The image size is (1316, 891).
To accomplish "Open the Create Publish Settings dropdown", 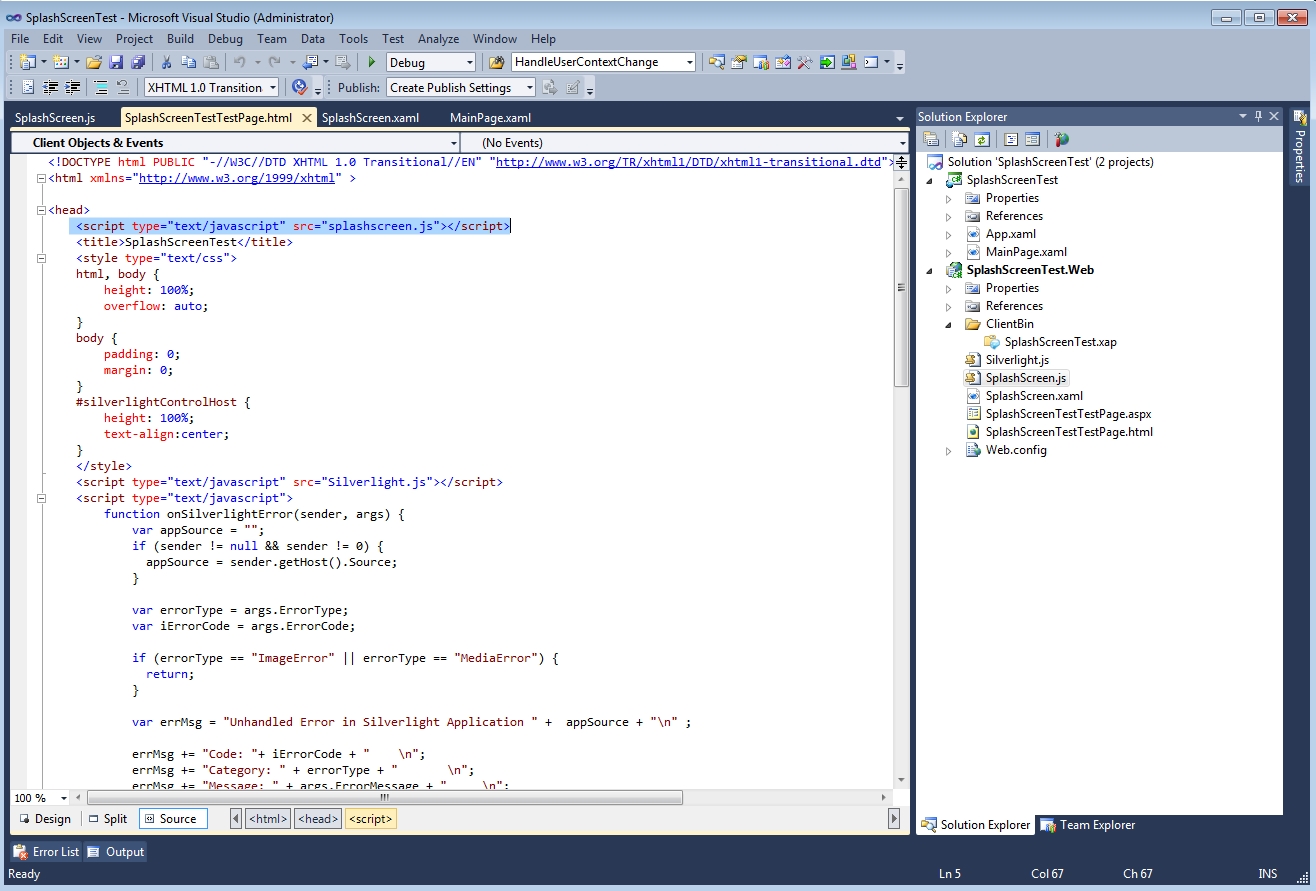I will pos(531,88).
